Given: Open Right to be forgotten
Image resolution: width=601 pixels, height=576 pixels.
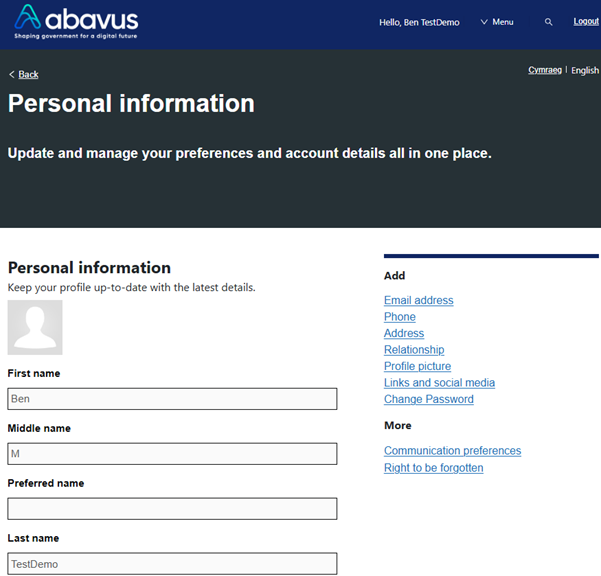Looking at the screenshot, I should [x=434, y=468].
